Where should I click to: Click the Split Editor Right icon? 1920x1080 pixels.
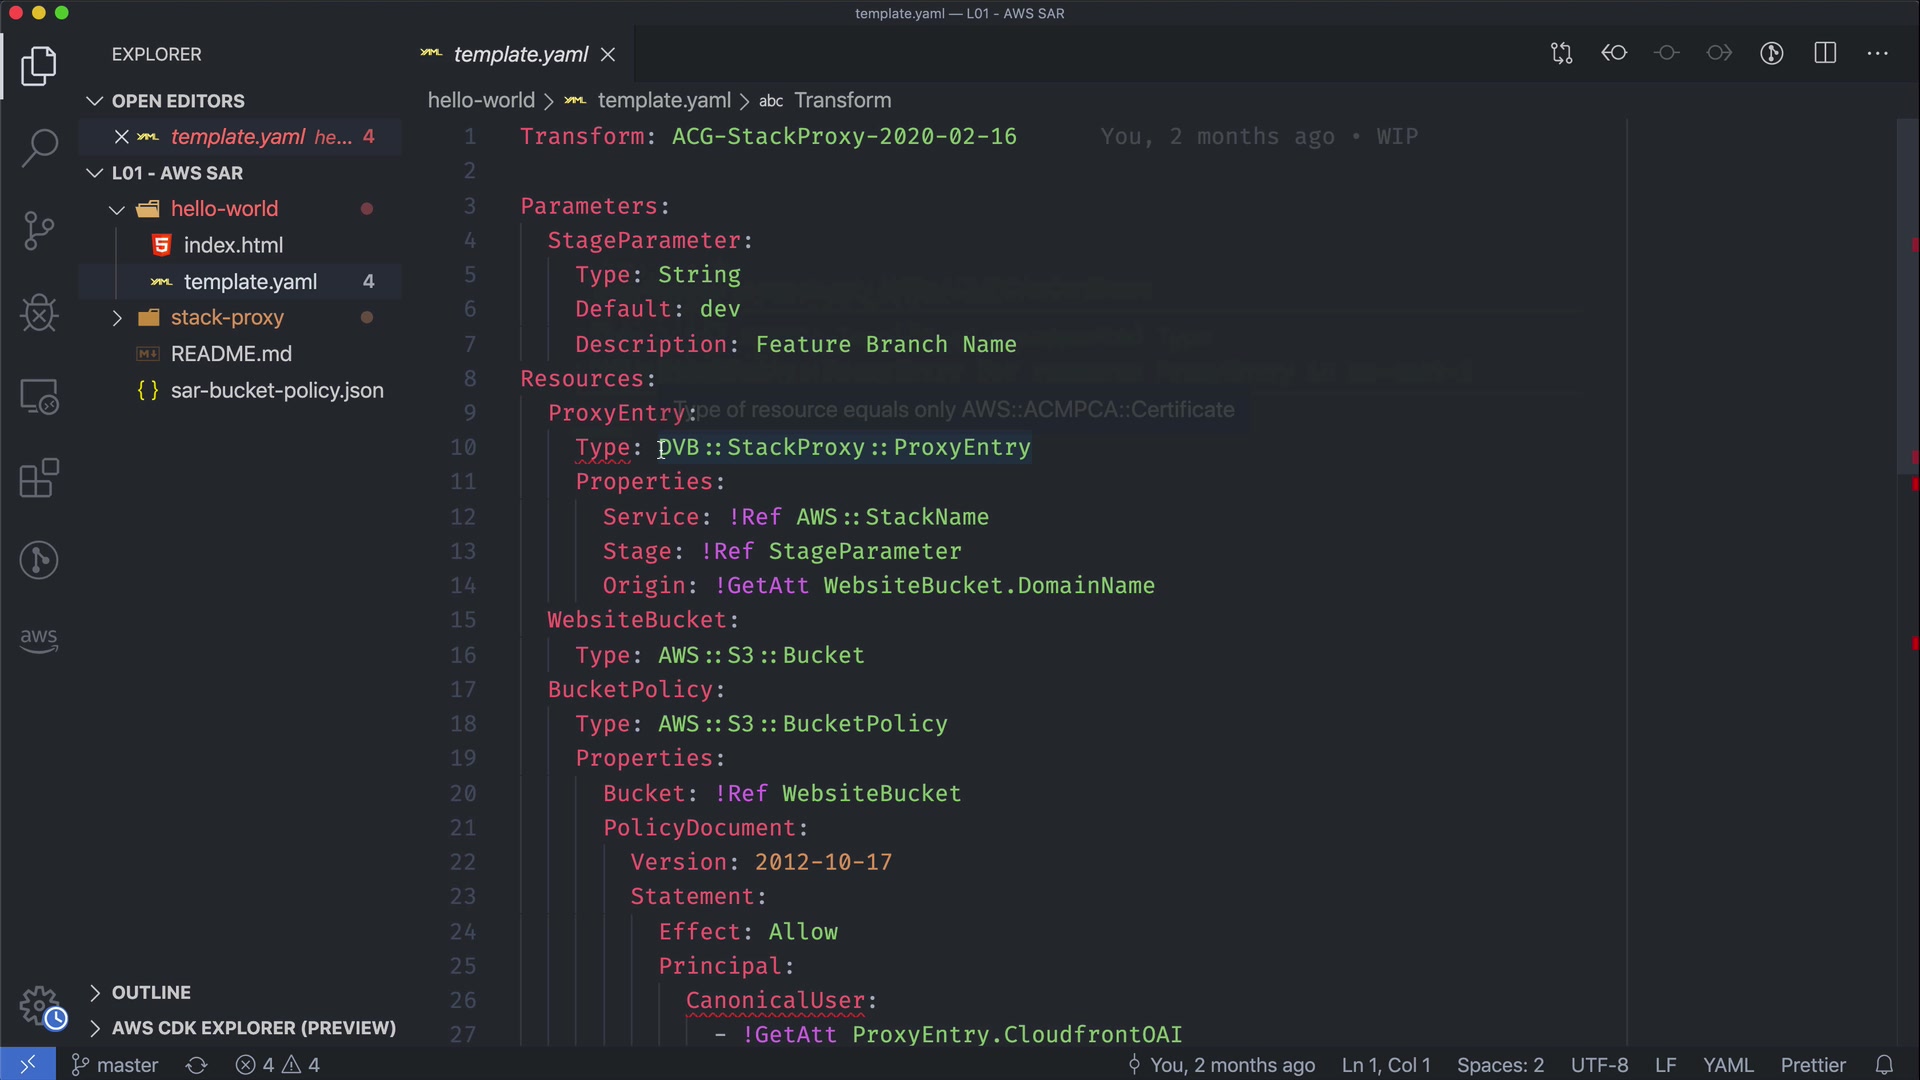1825,54
